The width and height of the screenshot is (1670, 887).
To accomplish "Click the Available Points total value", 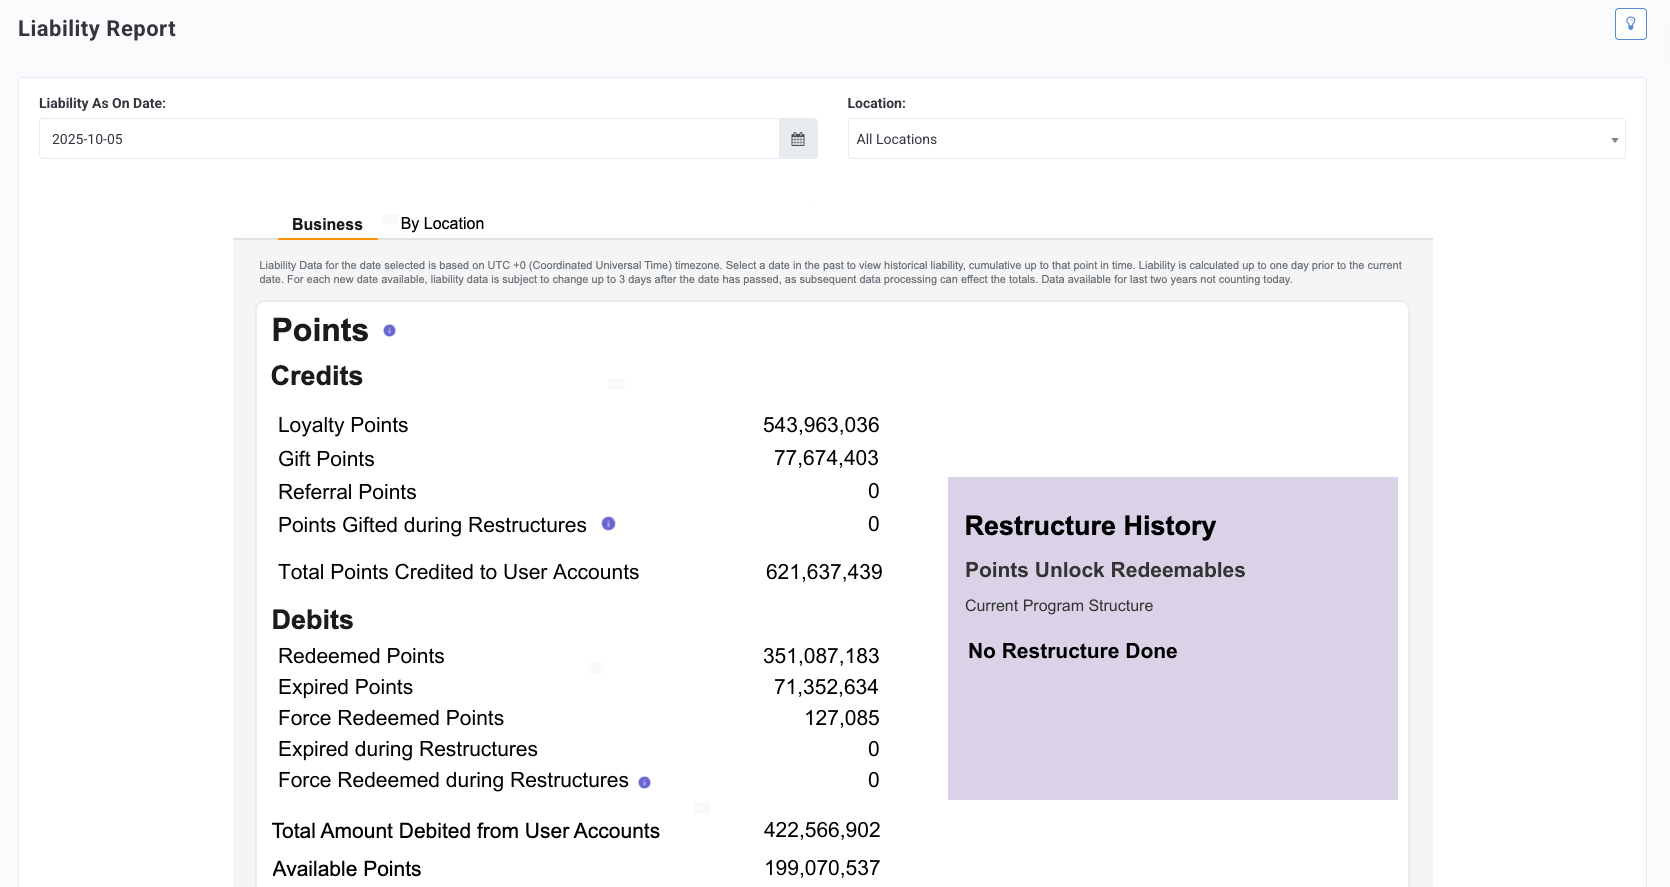I will 822,868.
